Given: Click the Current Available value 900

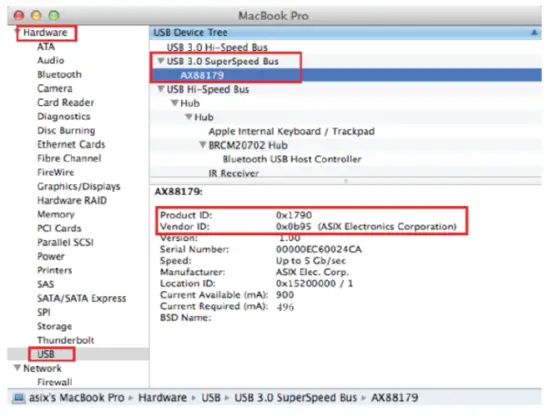Looking at the screenshot, I should pyautogui.click(x=285, y=295).
